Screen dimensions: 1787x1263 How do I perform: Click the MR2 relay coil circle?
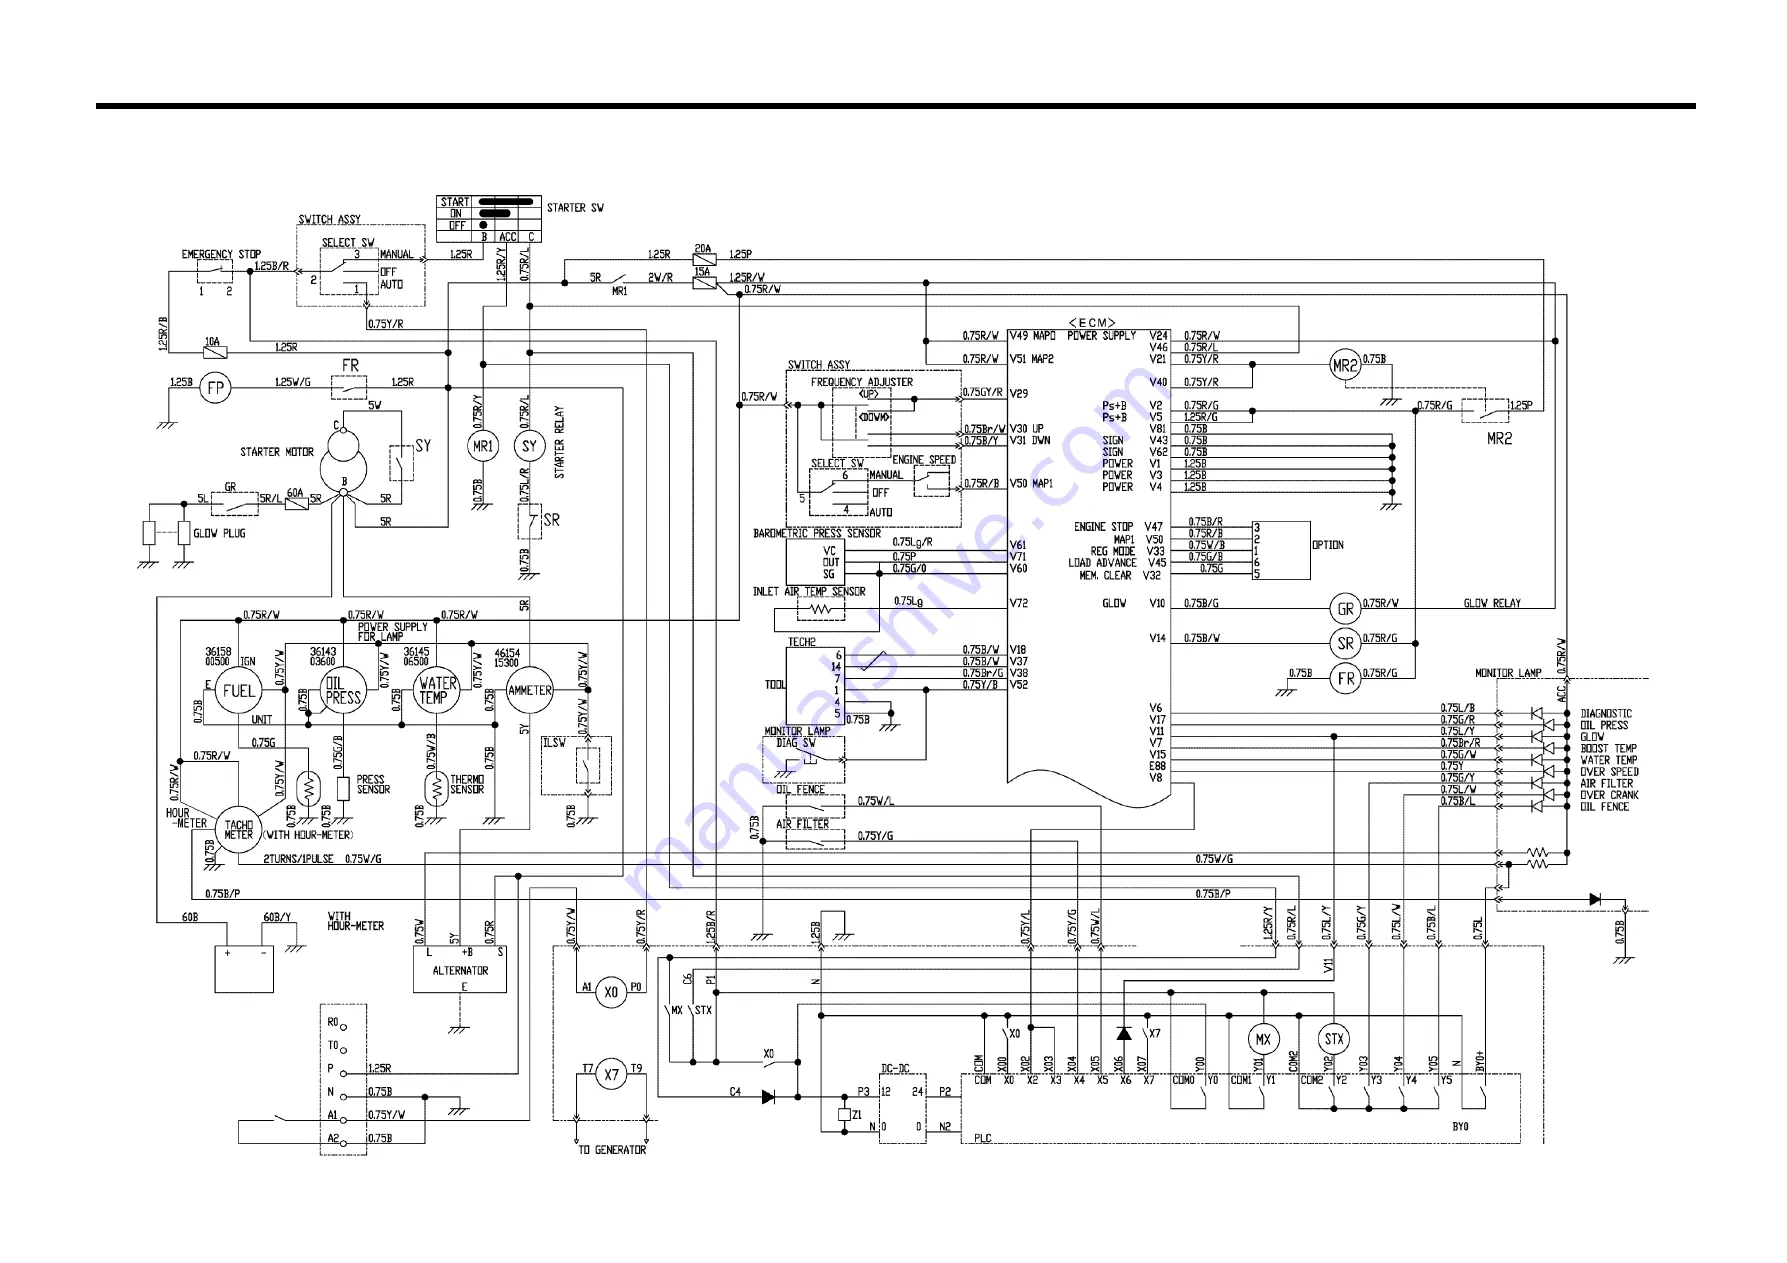click(x=1345, y=365)
